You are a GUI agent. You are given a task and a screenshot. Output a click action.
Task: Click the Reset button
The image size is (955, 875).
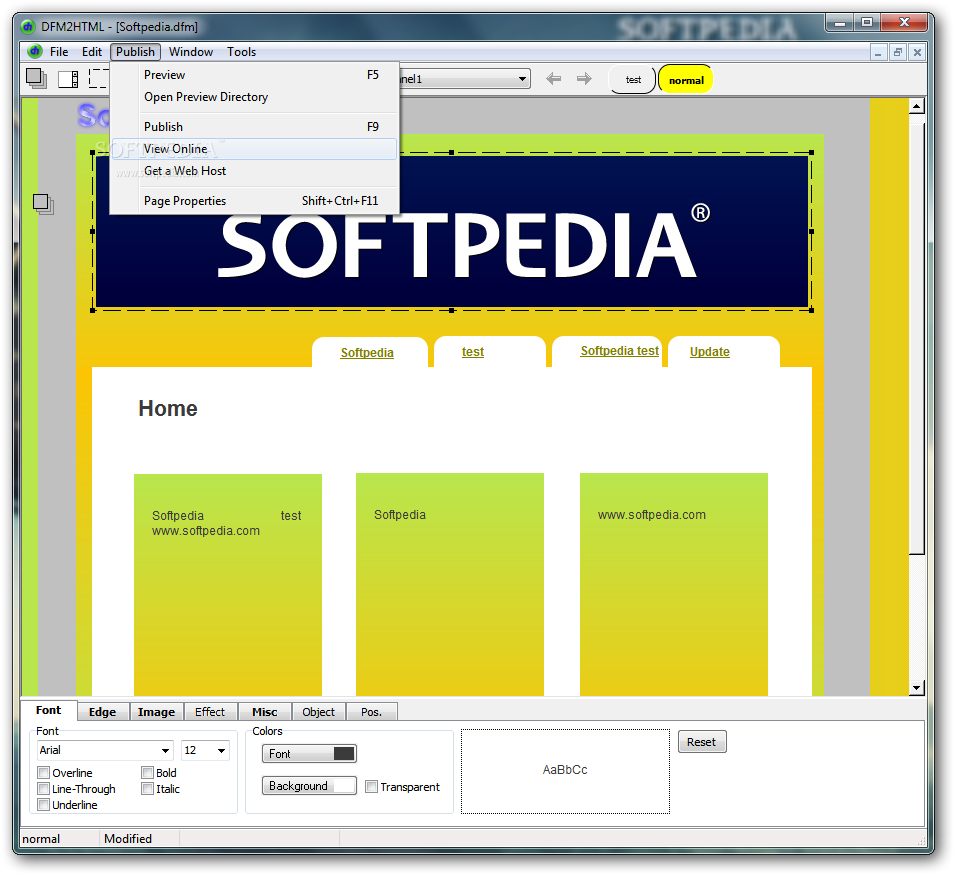(x=702, y=742)
